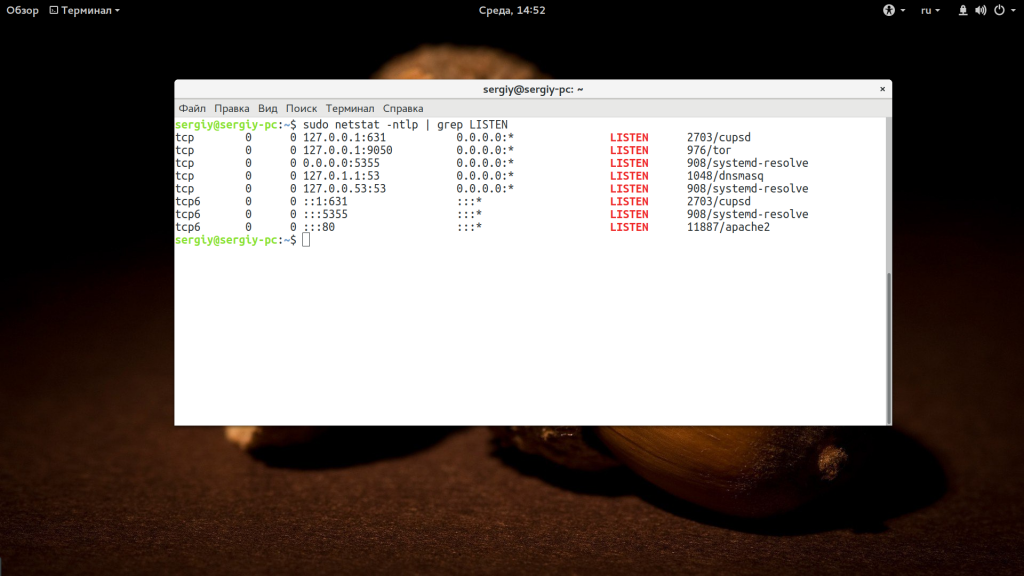Open the Вид menu
Image resolution: width=1024 pixels, height=576 pixels.
tap(267, 108)
